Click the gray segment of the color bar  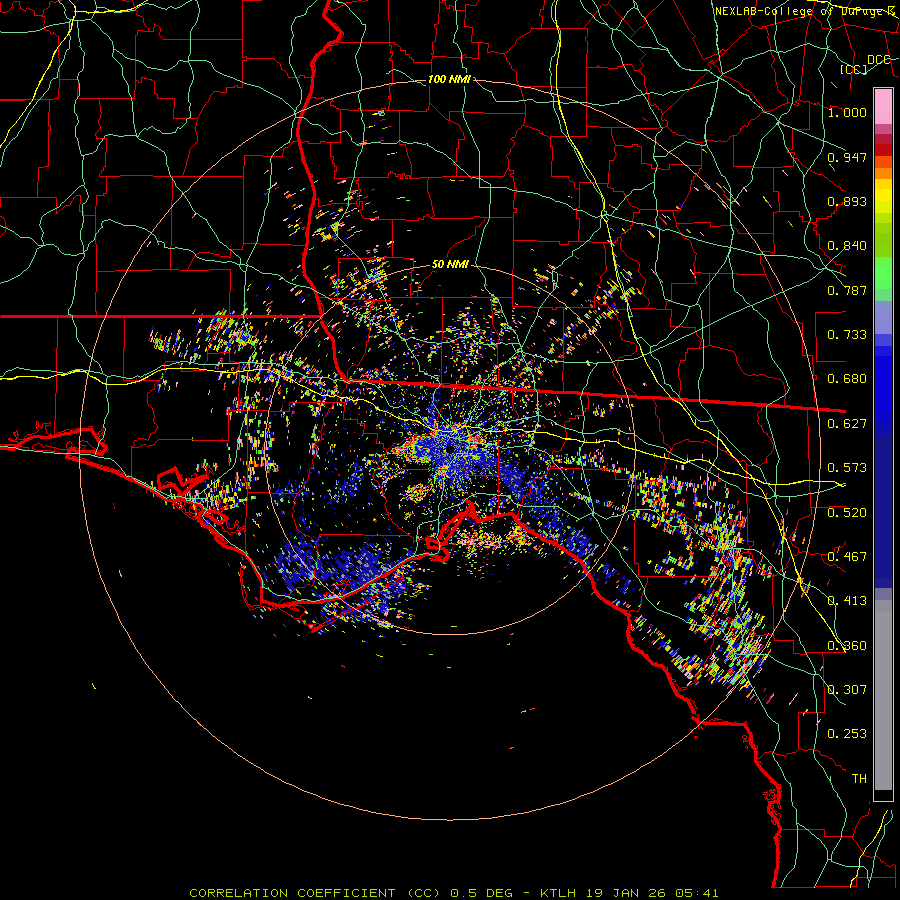(883, 695)
